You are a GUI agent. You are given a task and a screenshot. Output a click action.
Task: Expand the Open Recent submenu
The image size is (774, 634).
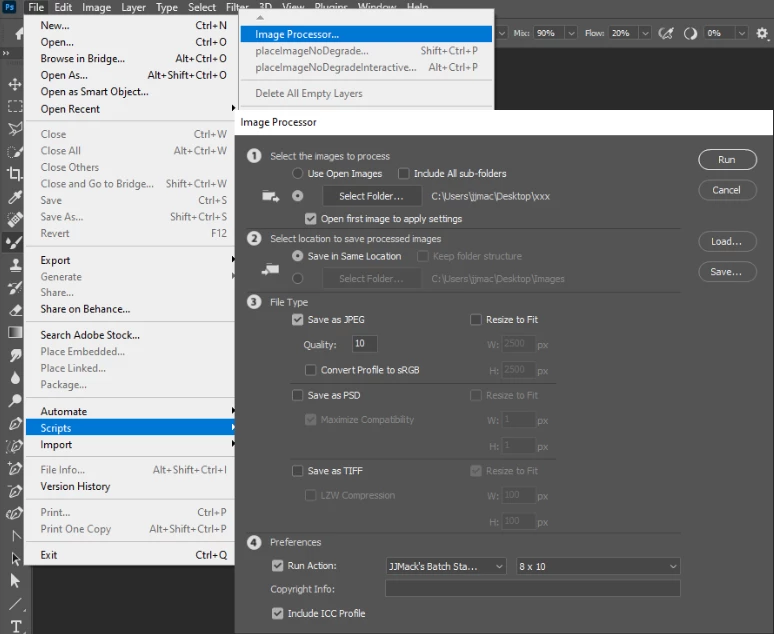[x=130, y=109]
